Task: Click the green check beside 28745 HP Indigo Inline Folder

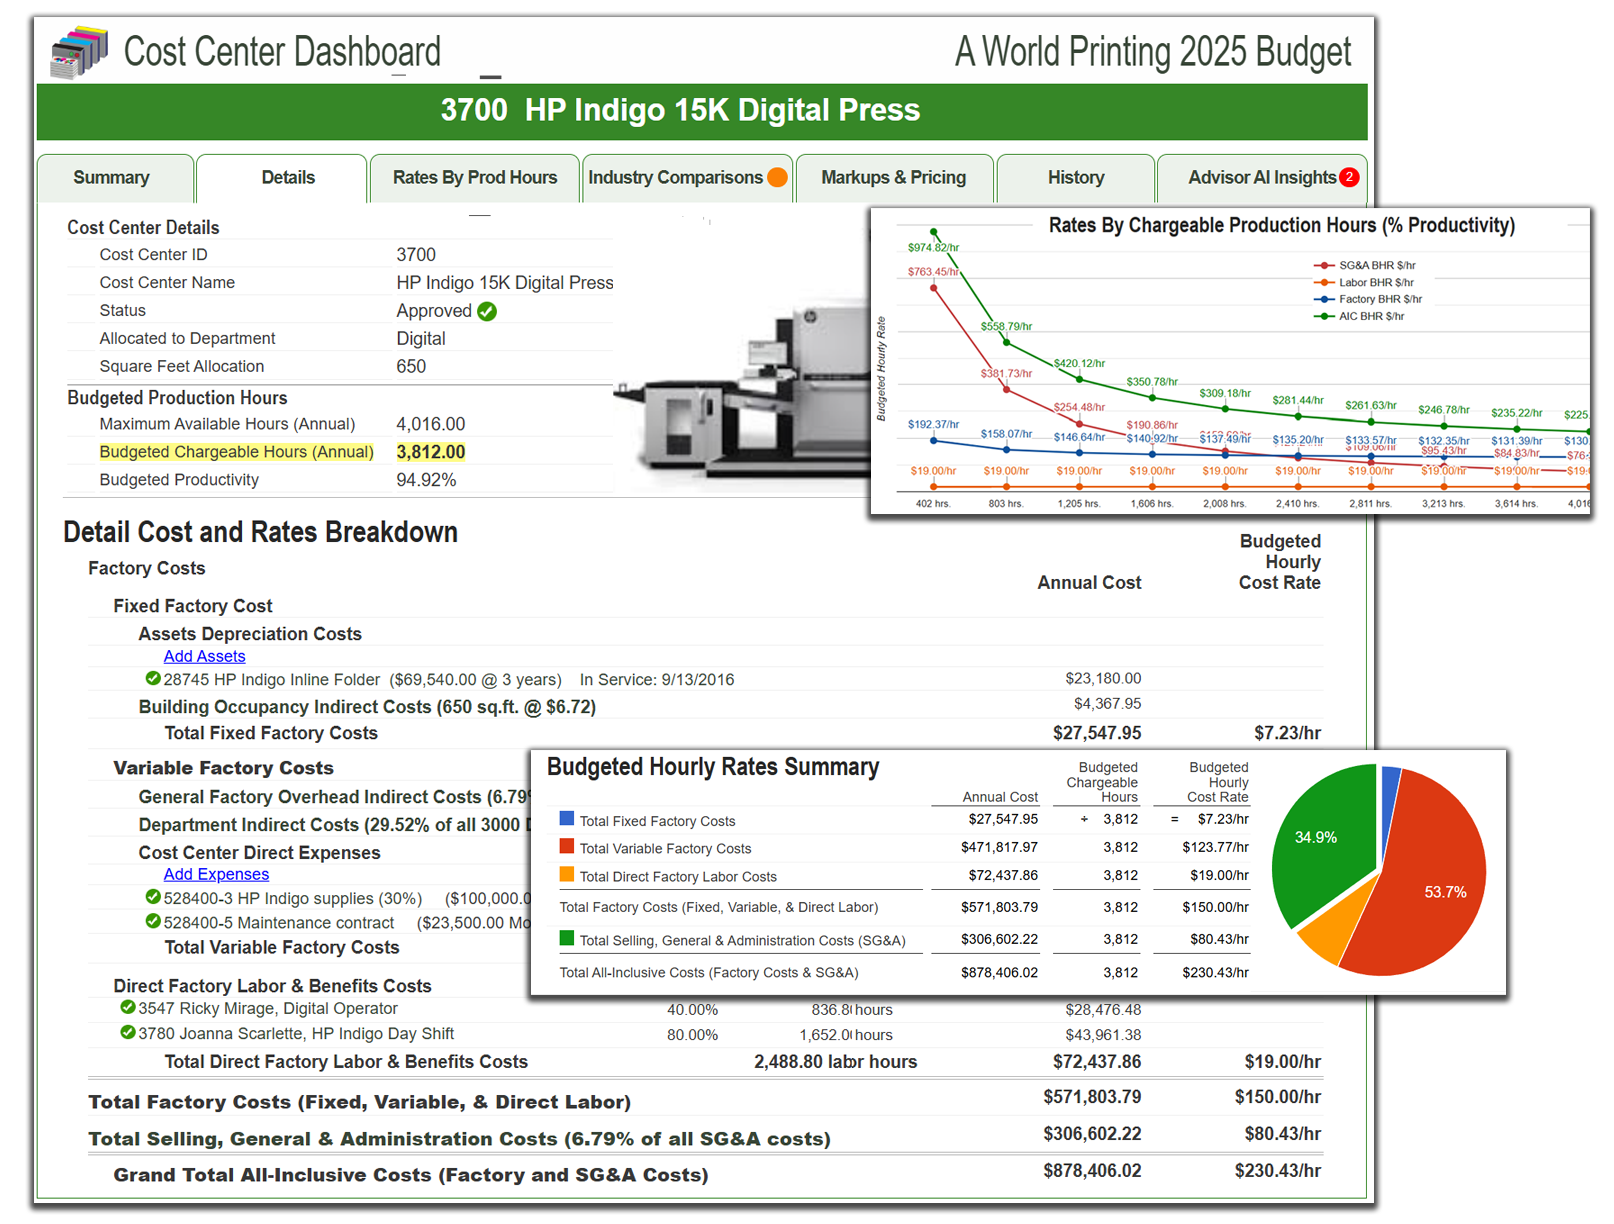Action: pyautogui.click(x=152, y=679)
